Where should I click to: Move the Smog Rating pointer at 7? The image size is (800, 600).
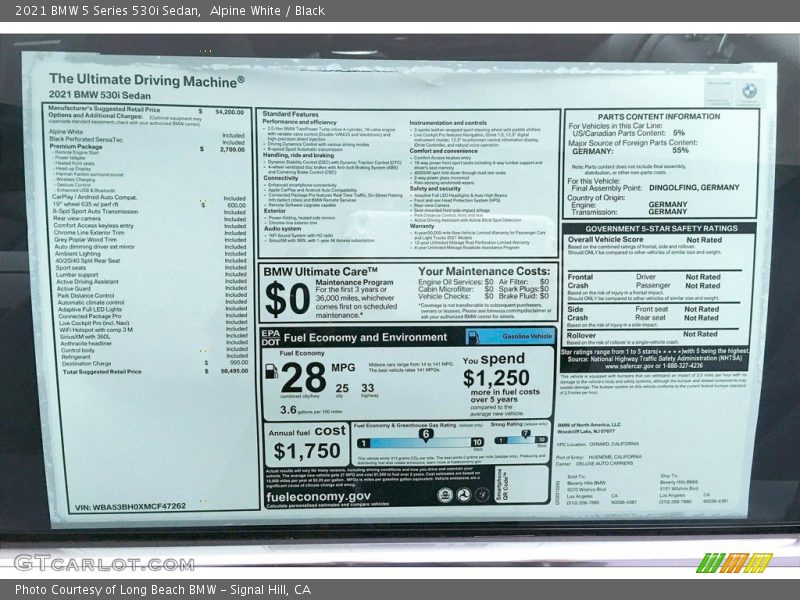[527, 432]
